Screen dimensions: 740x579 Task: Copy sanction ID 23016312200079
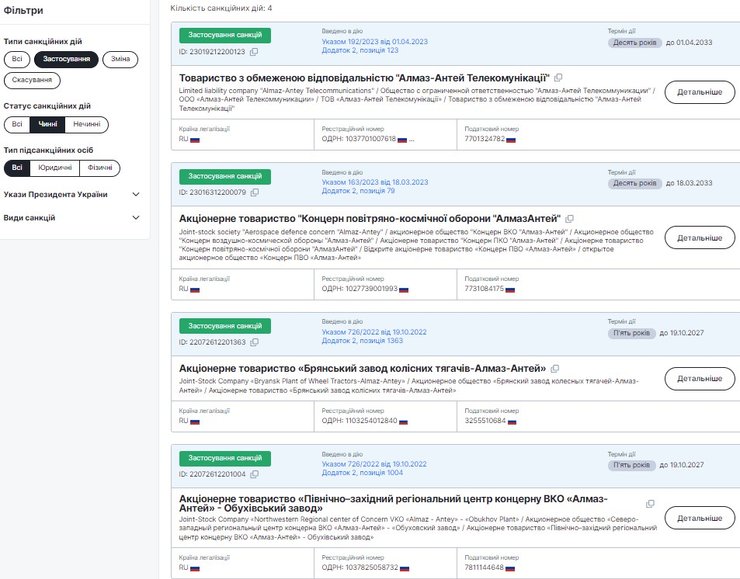tap(254, 192)
